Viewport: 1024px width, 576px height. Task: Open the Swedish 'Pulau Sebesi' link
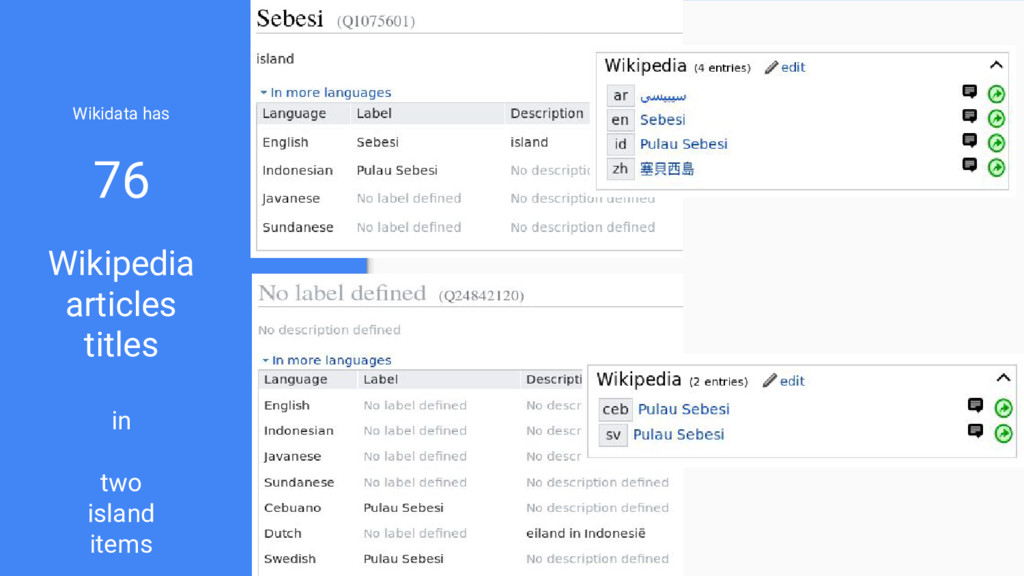(x=679, y=434)
